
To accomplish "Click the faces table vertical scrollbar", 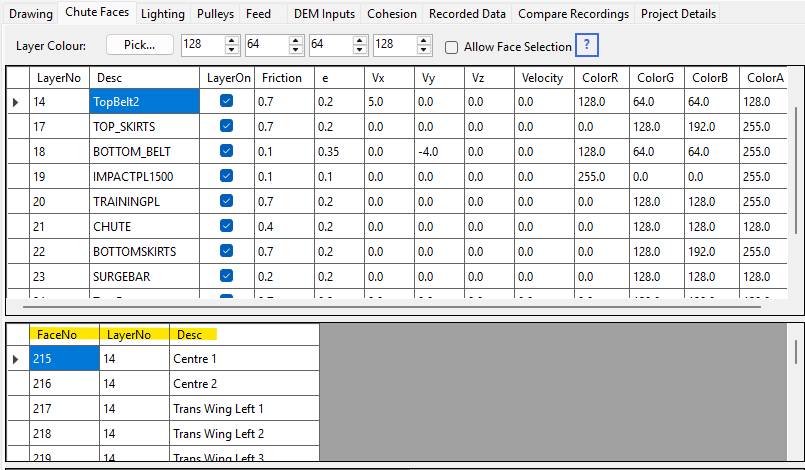I will point(796,351).
